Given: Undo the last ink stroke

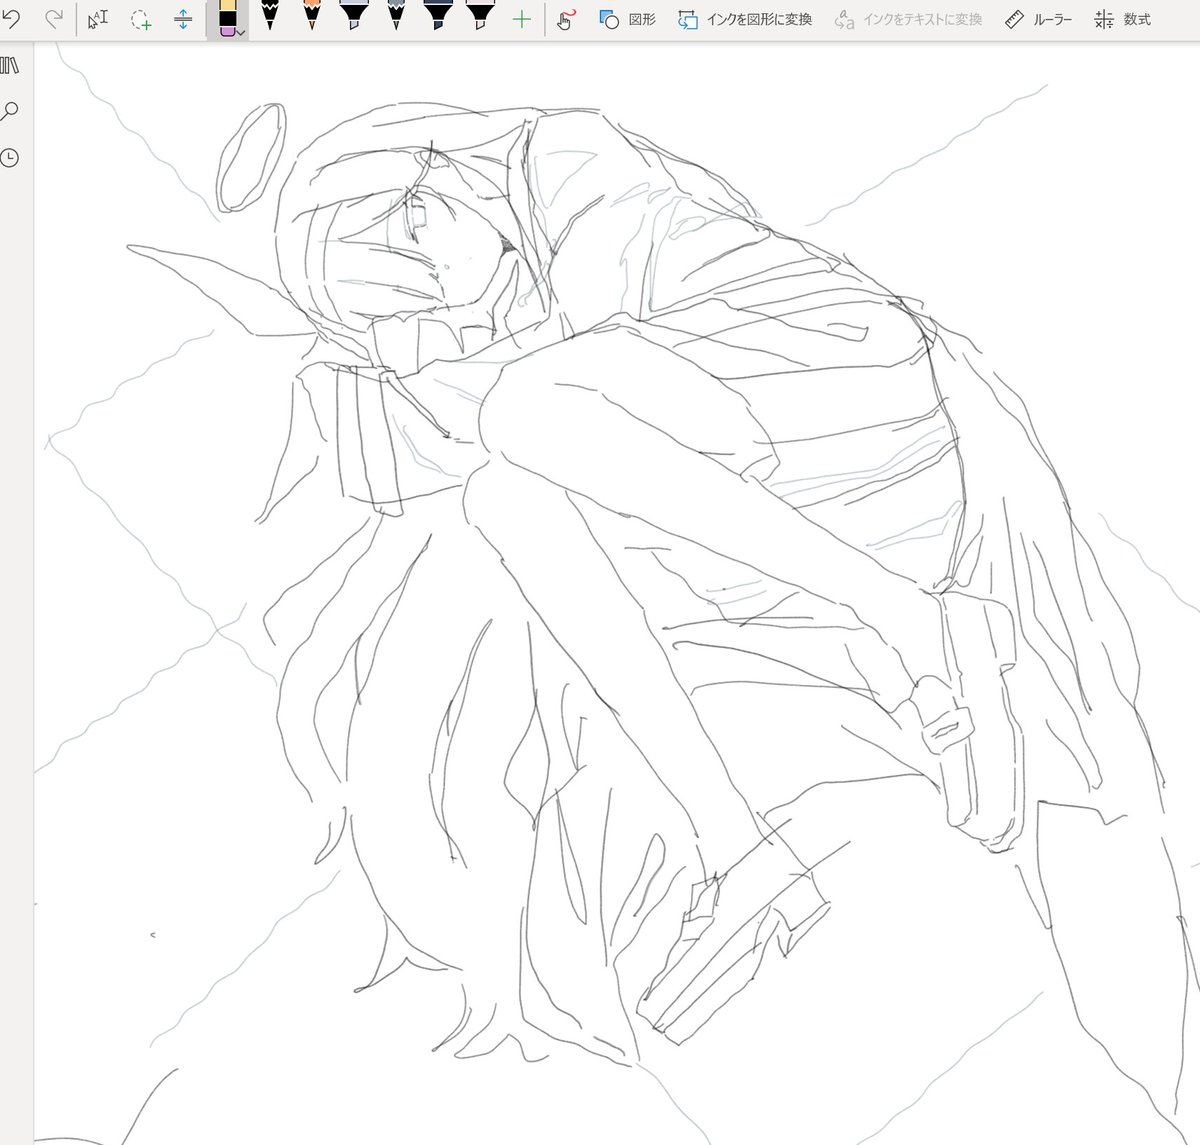Looking at the screenshot, I should 12,18.
